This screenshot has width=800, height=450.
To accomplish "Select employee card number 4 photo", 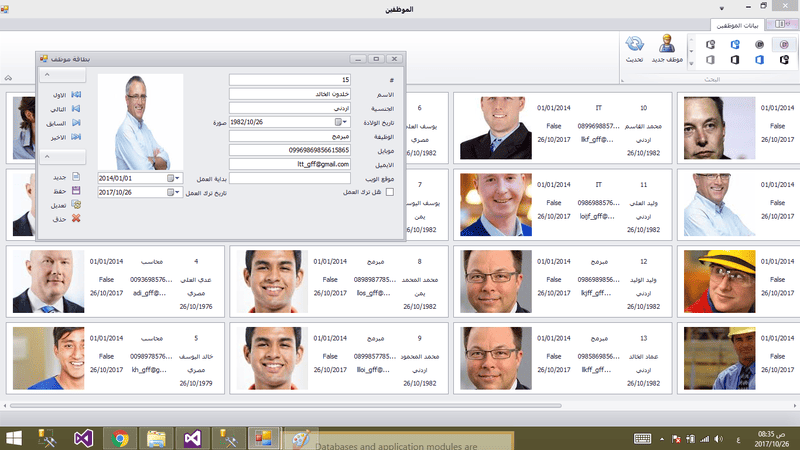I will coord(48,281).
